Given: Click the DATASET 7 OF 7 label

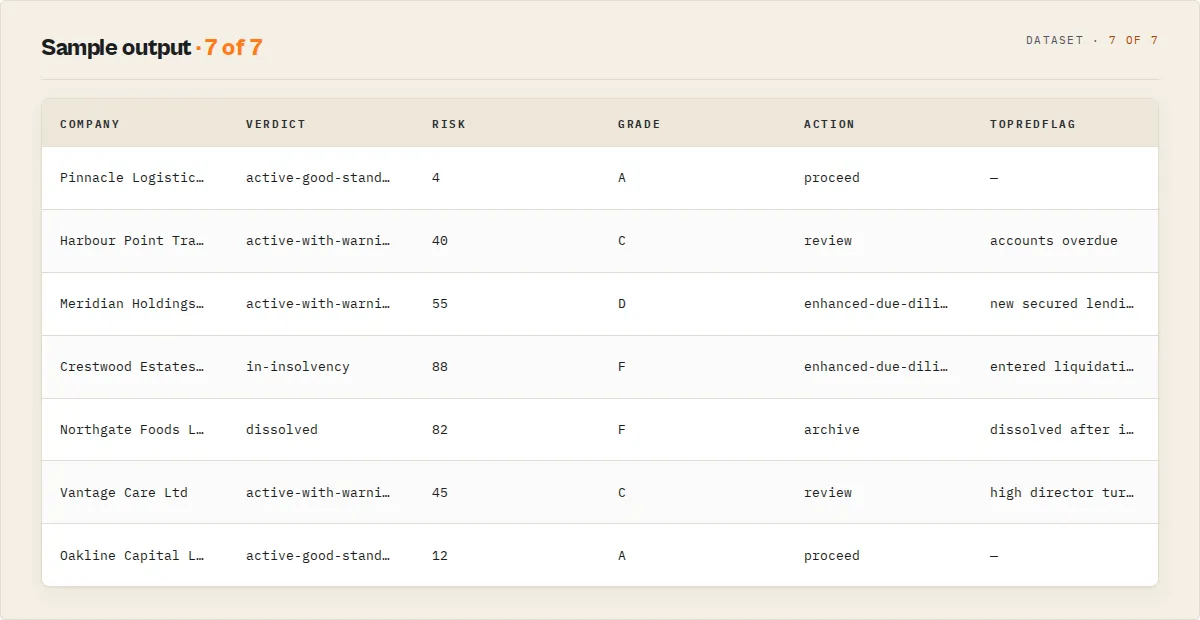Looking at the screenshot, I should 1092,41.
